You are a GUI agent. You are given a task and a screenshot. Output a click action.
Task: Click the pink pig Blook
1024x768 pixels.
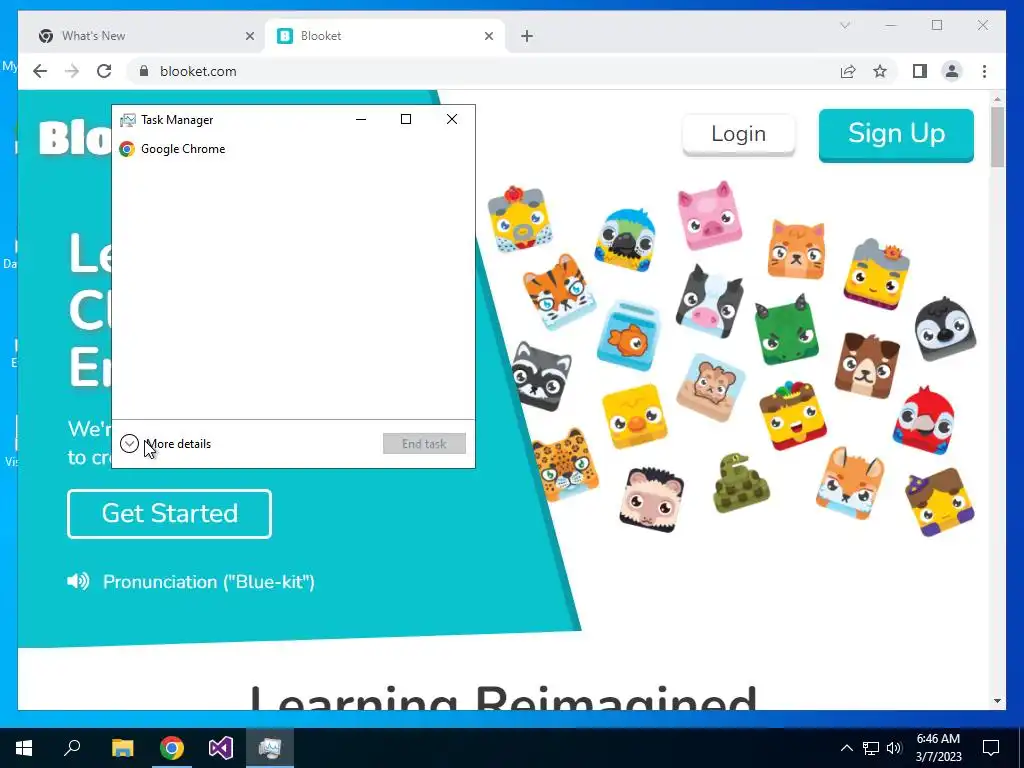pos(709,214)
